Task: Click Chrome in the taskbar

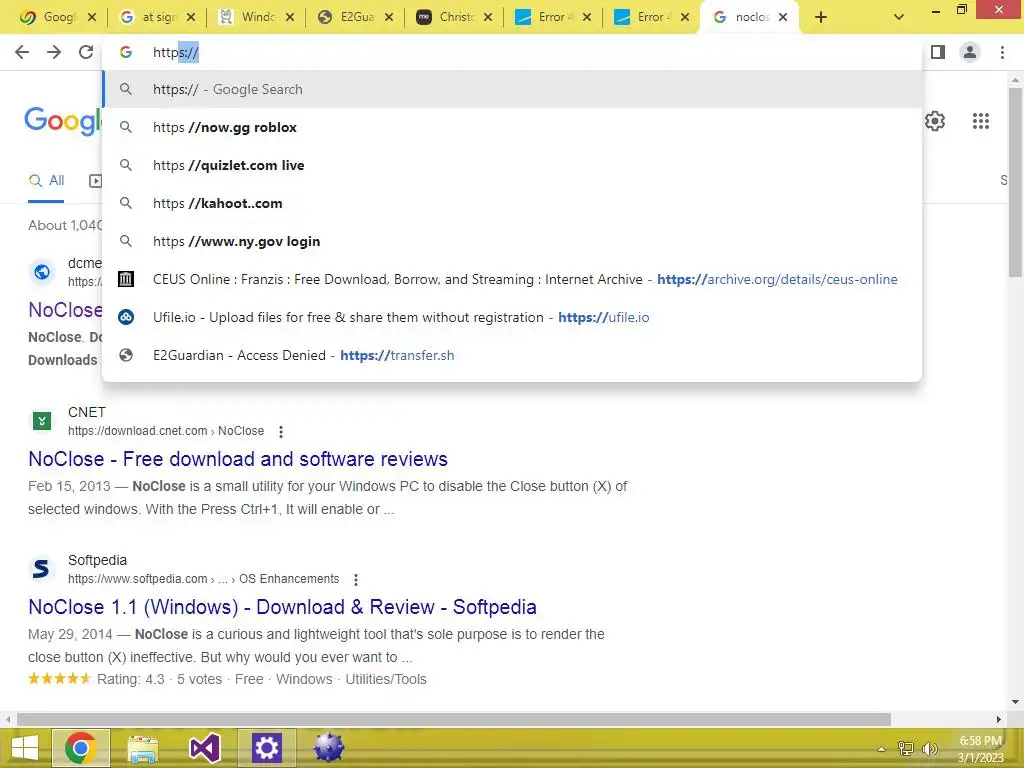Action: [80, 748]
